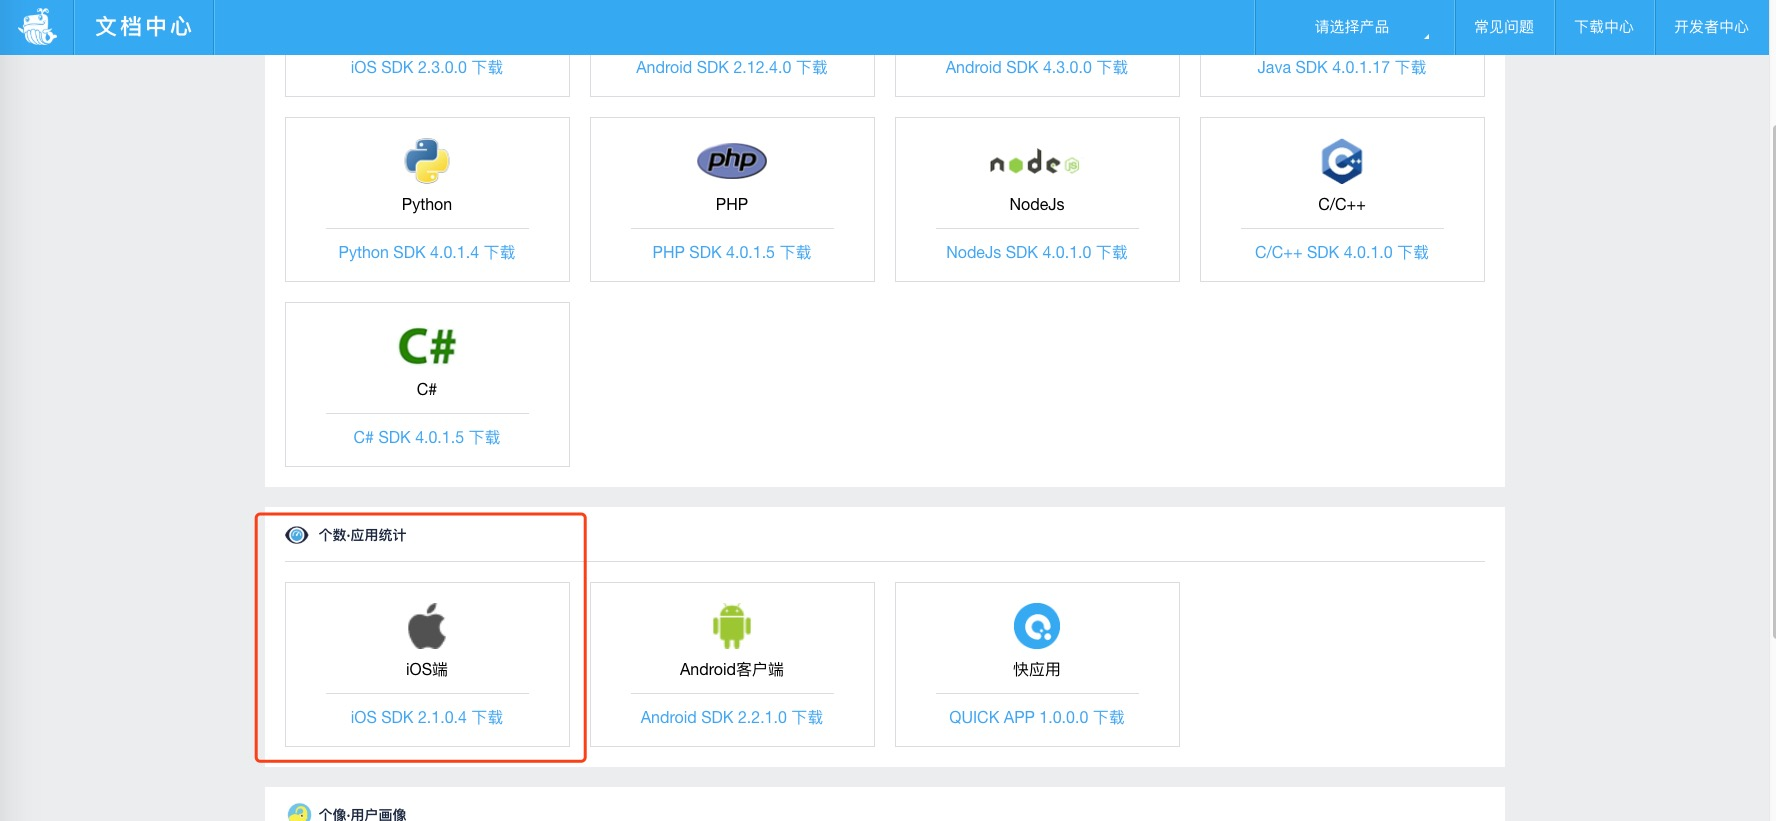Download C/C++ SDK 4.0.1.0
Viewport: 1776px width, 821px height.
[x=1342, y=252]
